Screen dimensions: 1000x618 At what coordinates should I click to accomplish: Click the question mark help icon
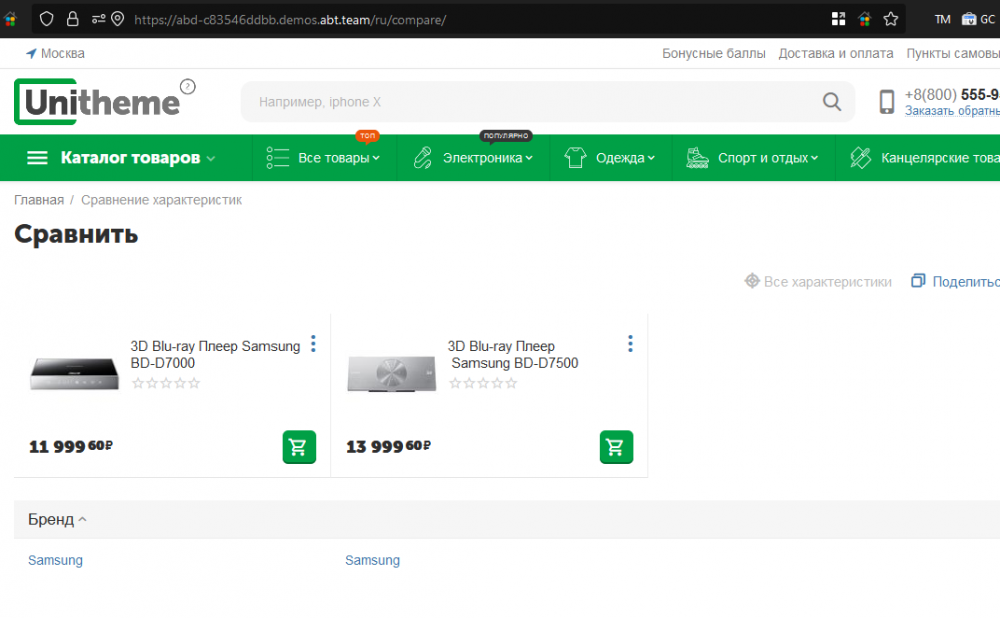(188, 87)
